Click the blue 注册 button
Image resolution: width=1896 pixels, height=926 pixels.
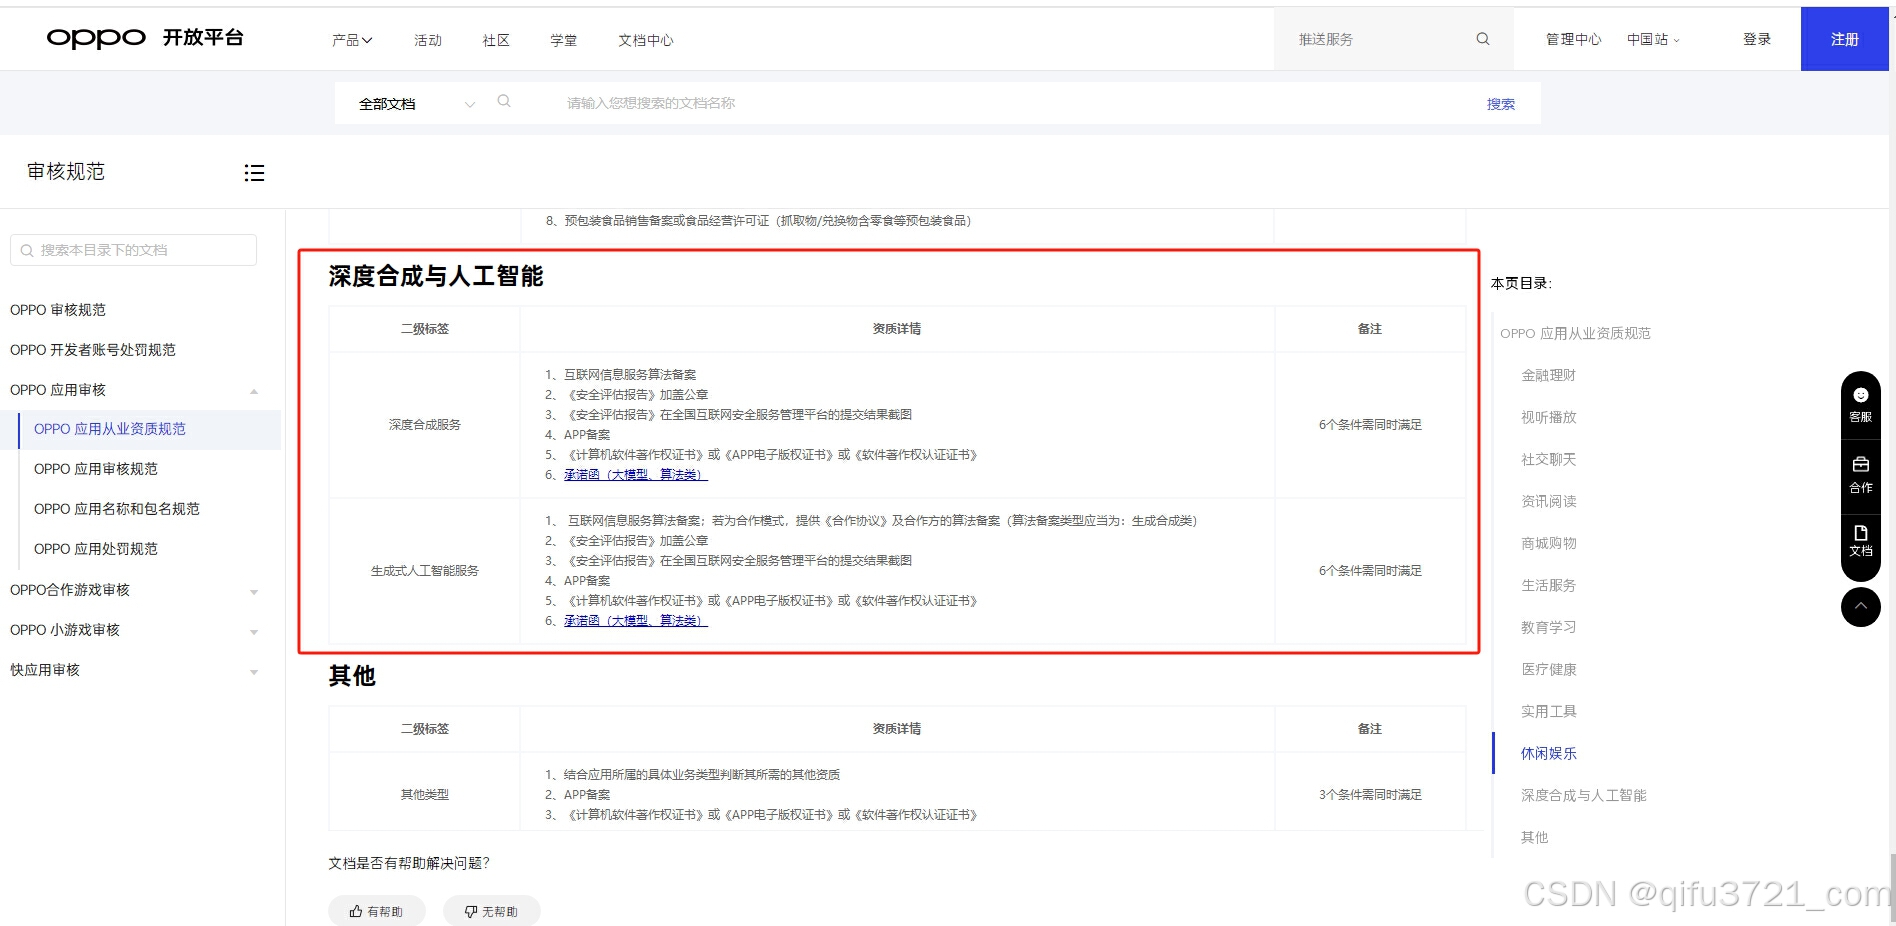1845,39
